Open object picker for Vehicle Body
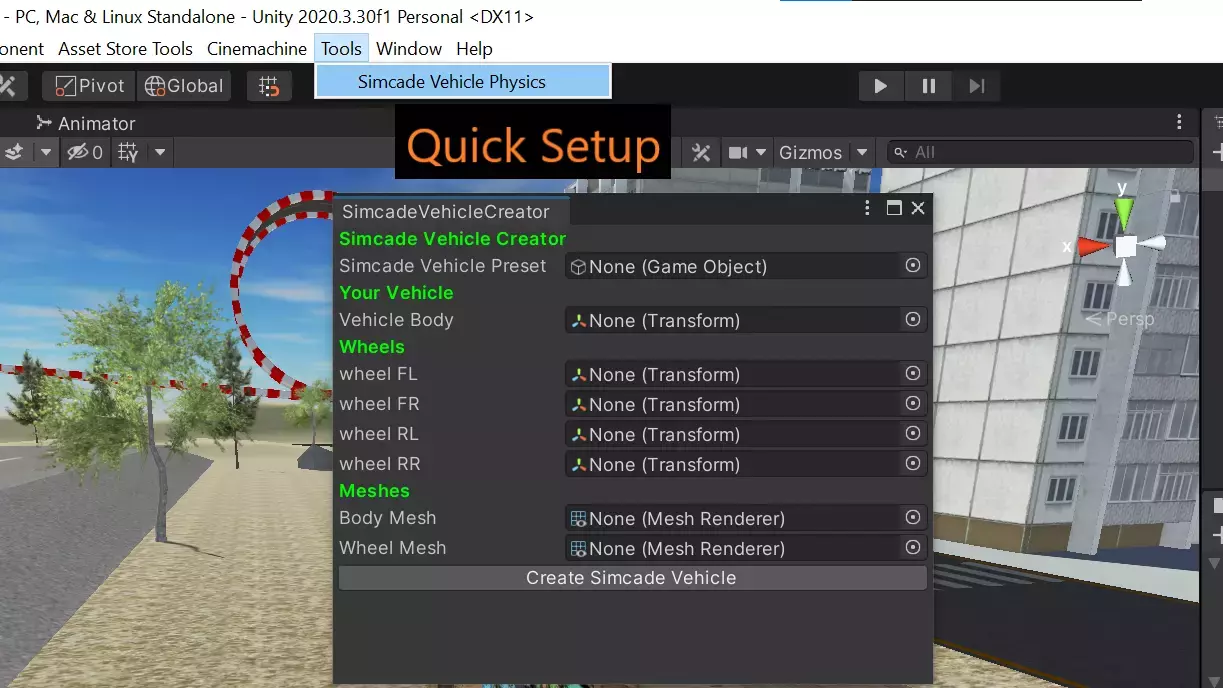The width and height of the screenshot is (1223, 688). click(x=913, y=320)
